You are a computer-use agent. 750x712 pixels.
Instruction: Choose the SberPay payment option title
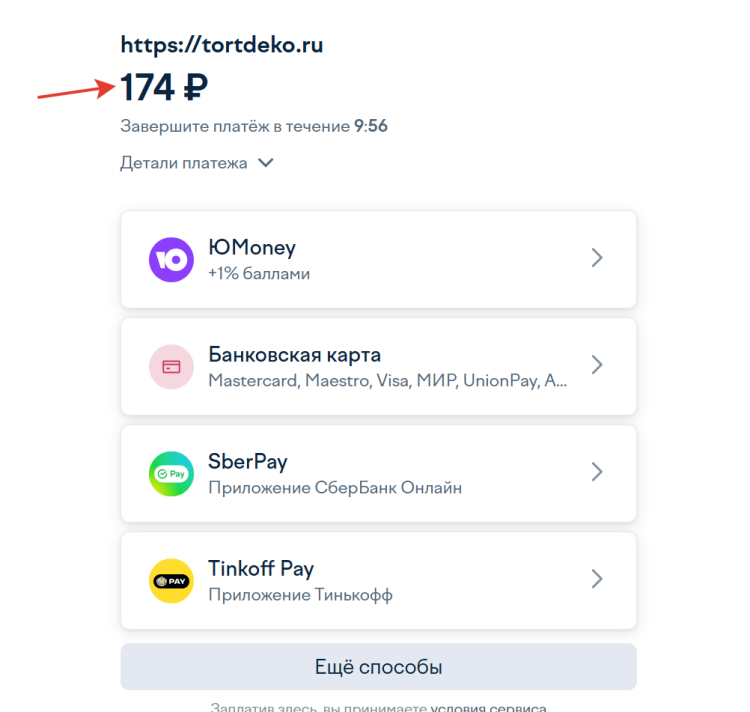pyautogui.click(x=248, y=462)
